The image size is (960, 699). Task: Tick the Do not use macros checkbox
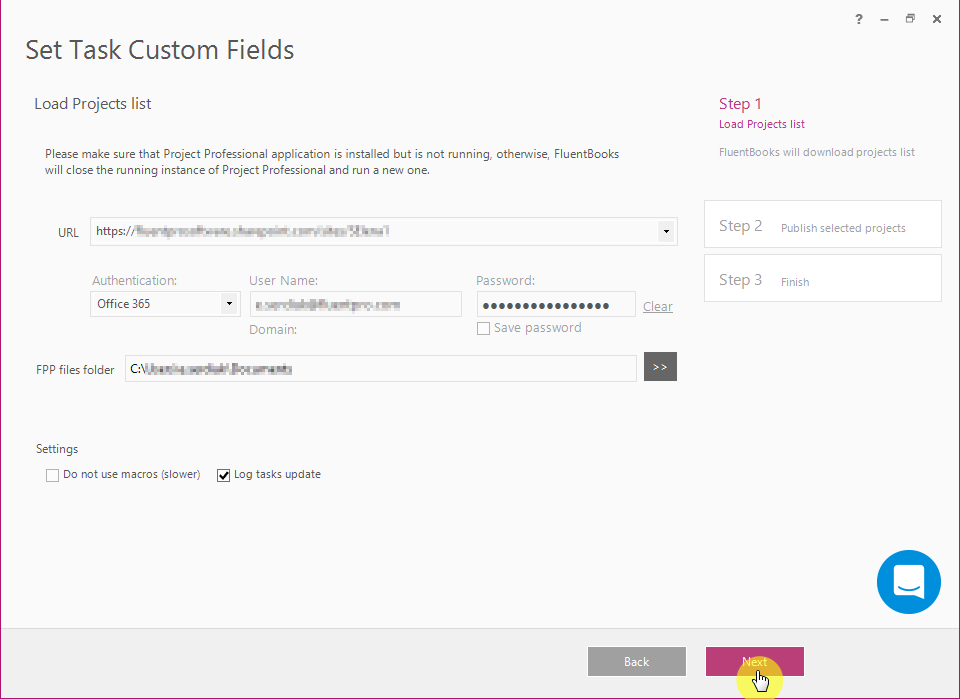coord(53,476)
